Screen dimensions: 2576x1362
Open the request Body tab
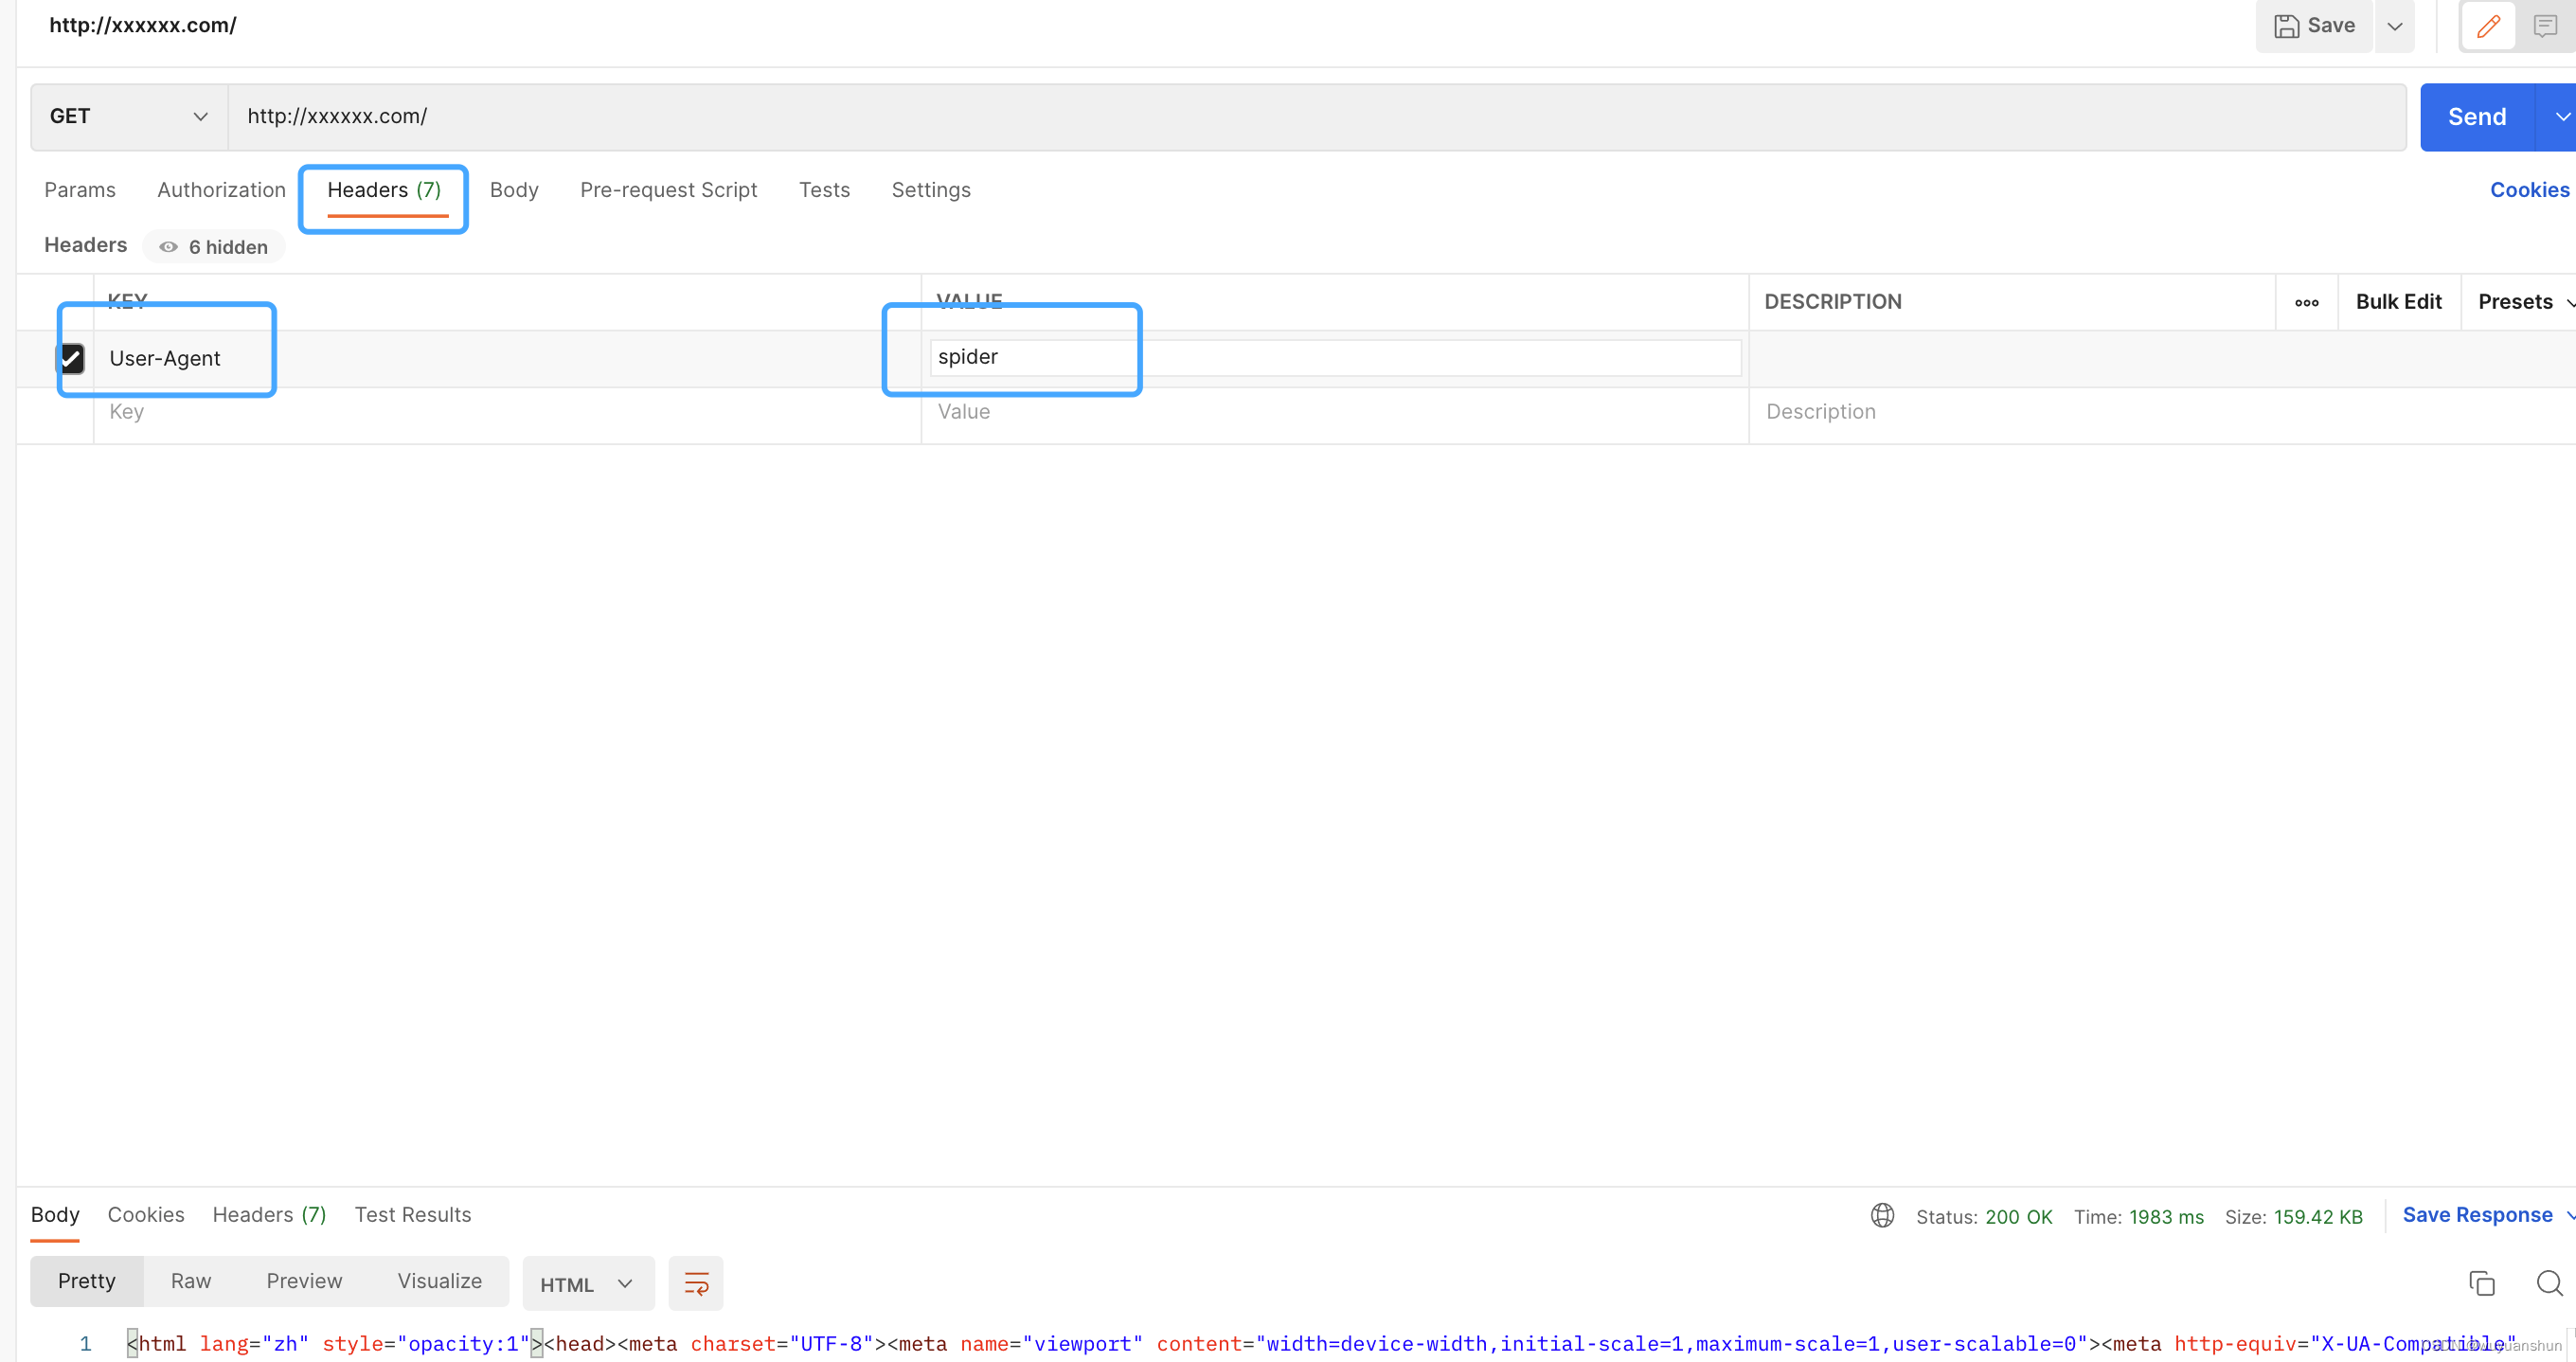point(514,190)
